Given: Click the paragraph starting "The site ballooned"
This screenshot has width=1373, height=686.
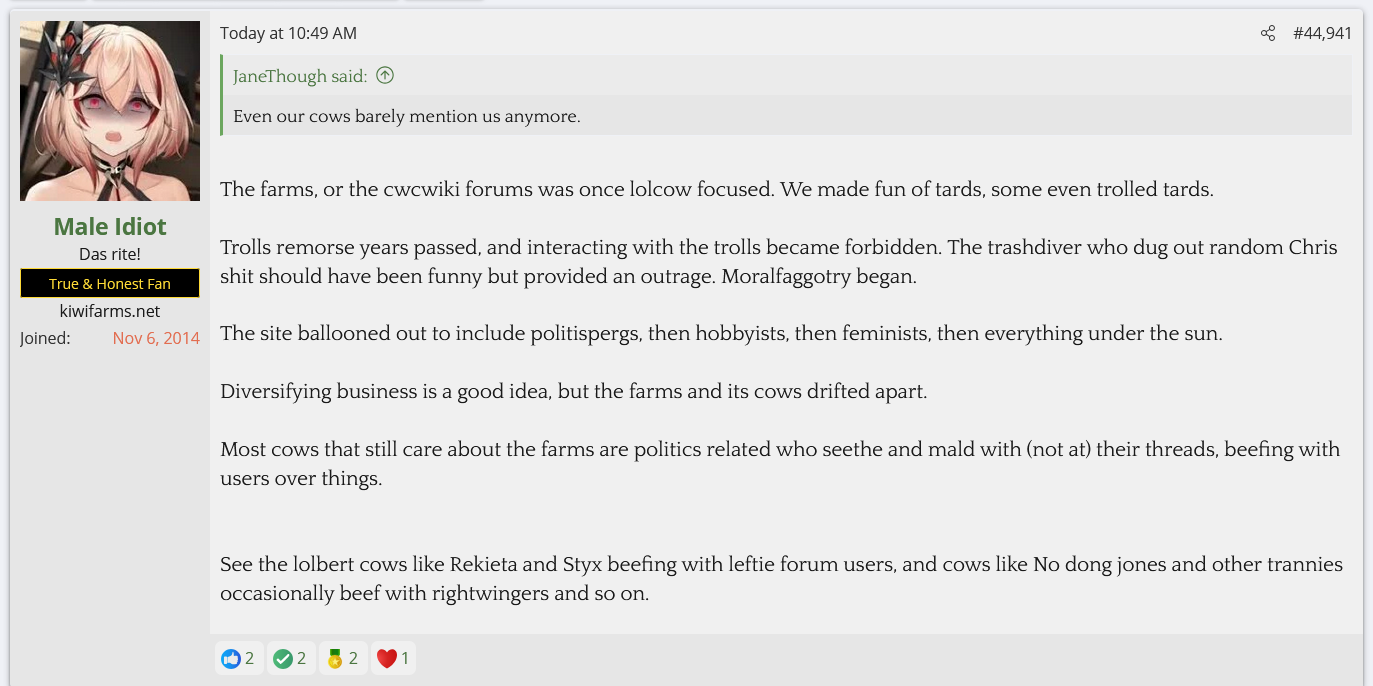Looking at the screenshot, I should click(x=720, y=334).
